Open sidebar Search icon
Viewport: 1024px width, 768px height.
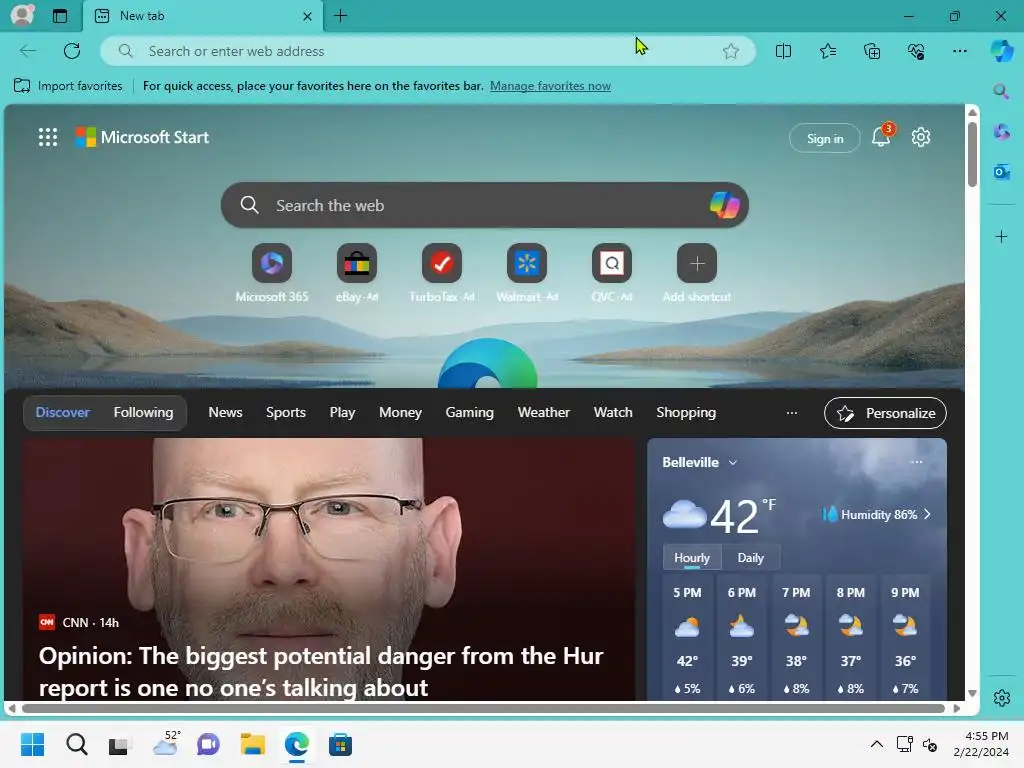(1000, 91)
